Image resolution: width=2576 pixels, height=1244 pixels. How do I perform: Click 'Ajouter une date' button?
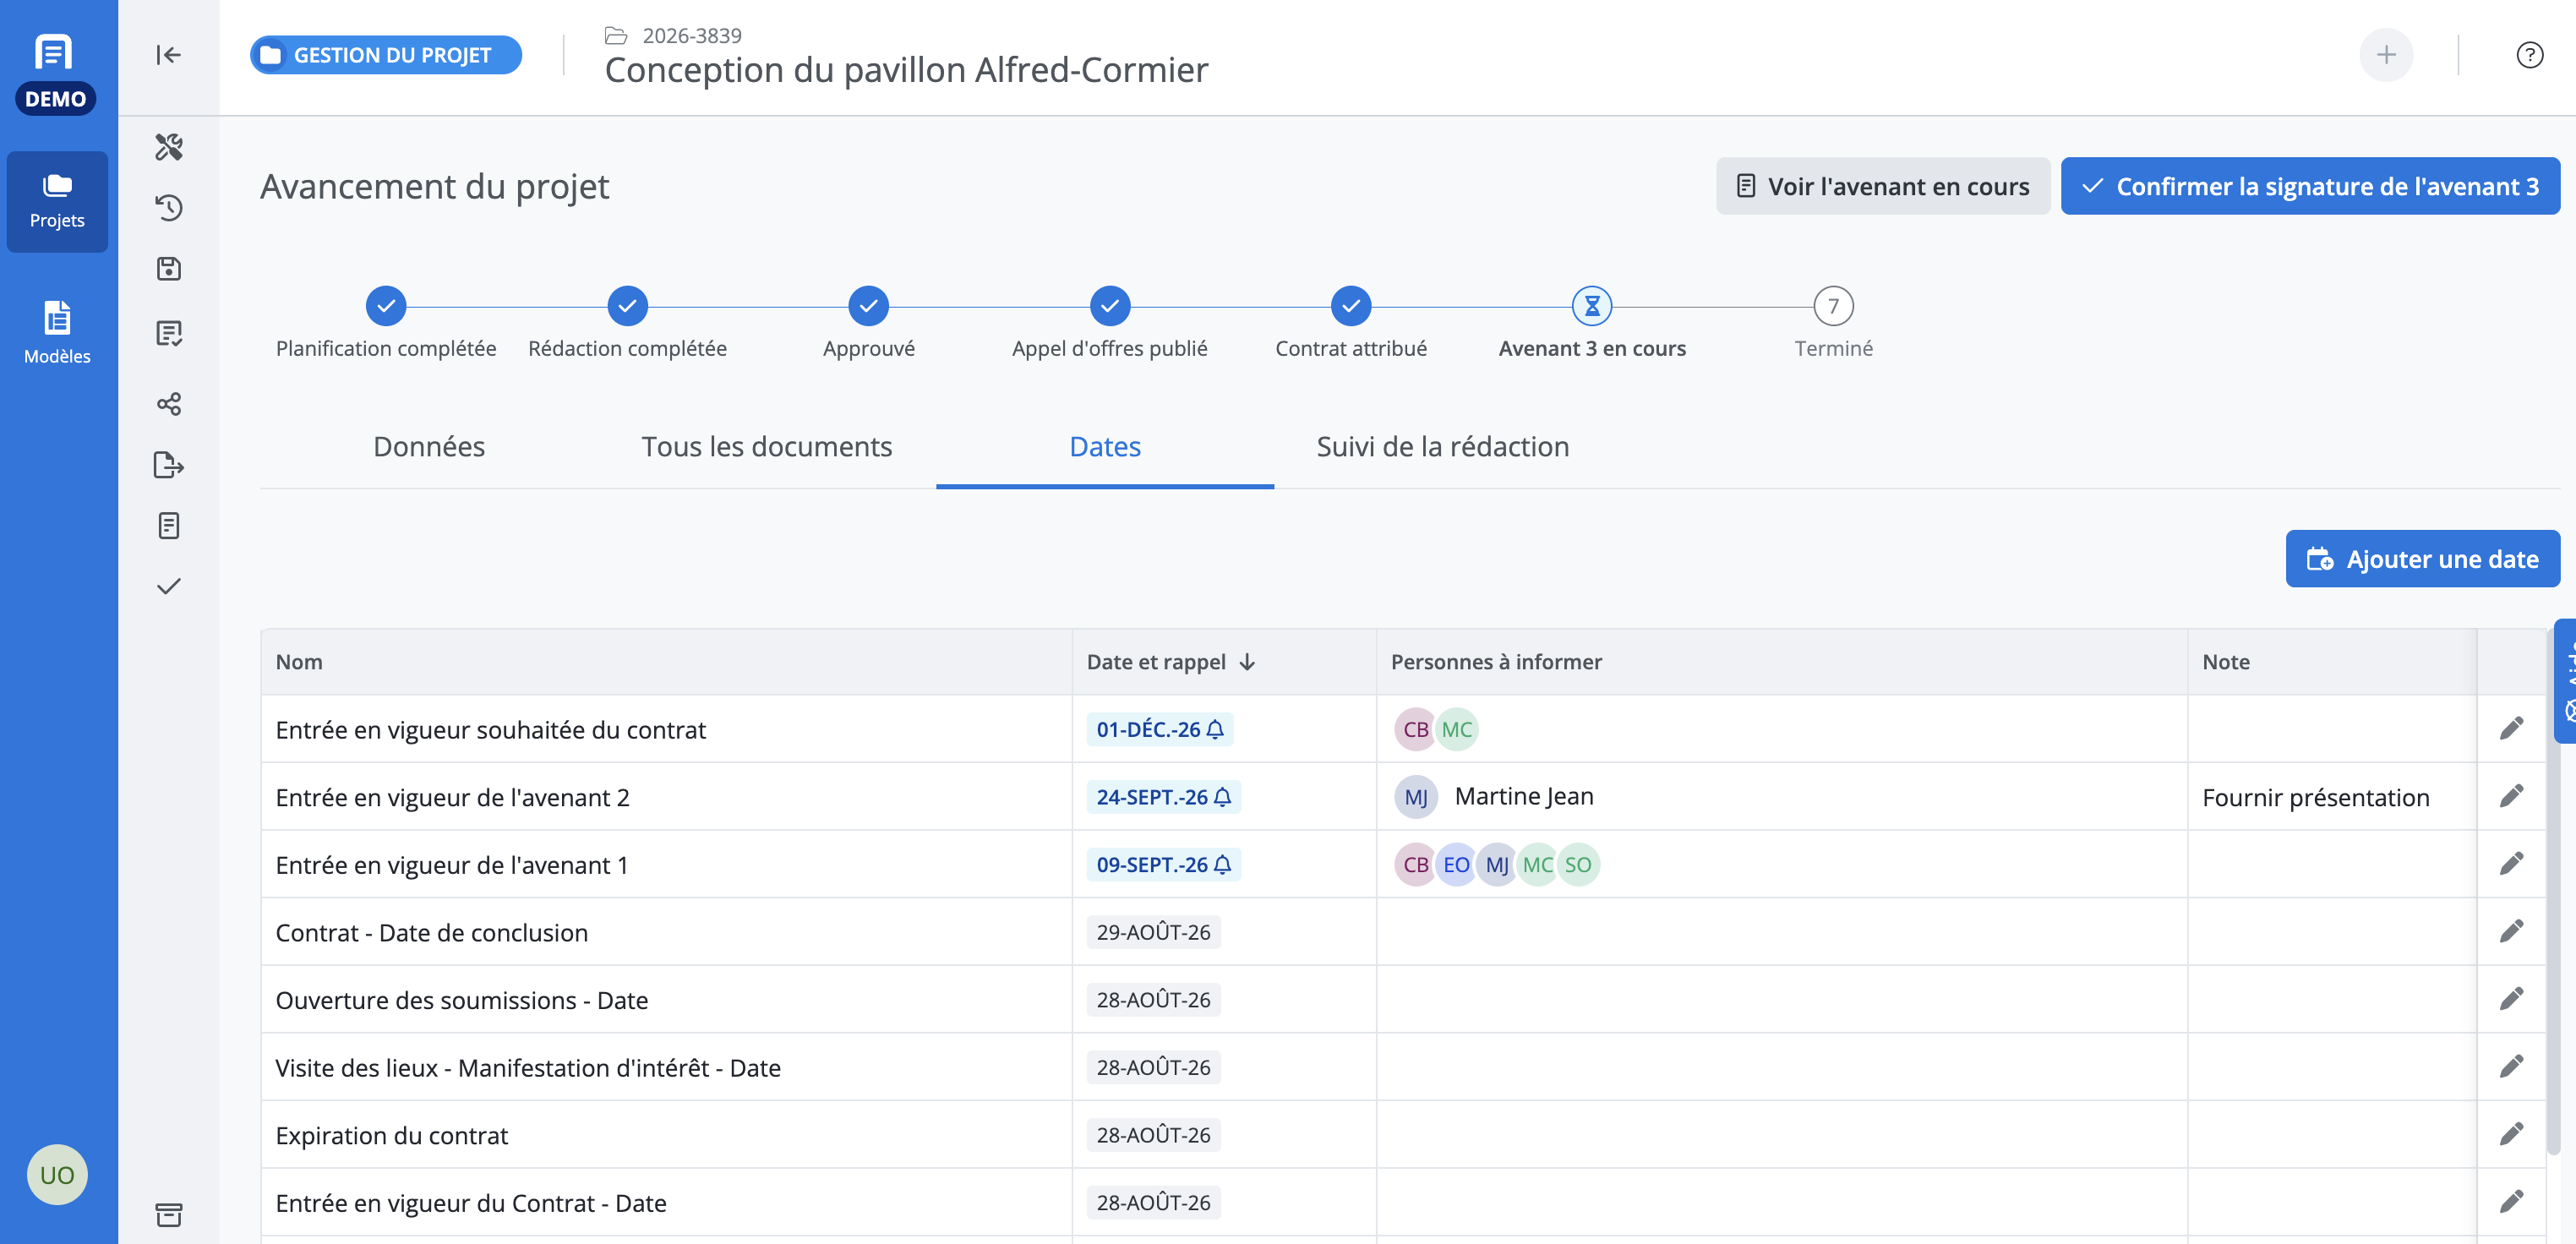tap(2422, 559)
